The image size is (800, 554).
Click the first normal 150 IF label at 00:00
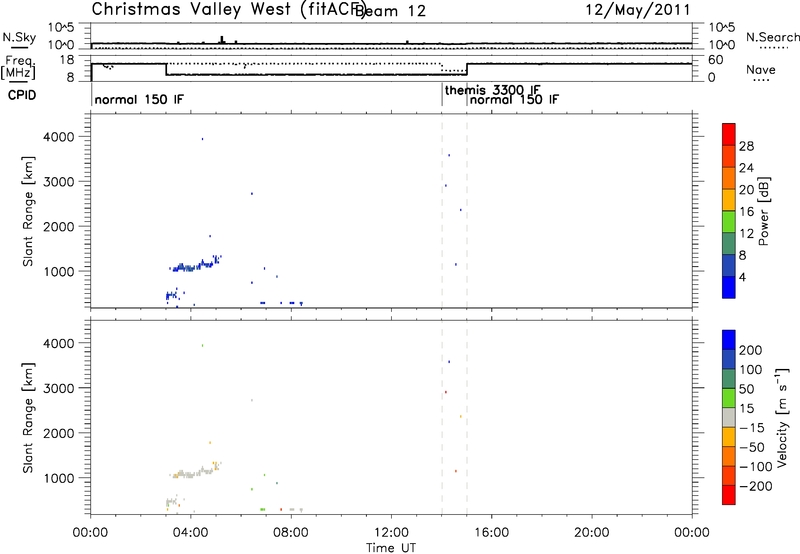[139, 99]
